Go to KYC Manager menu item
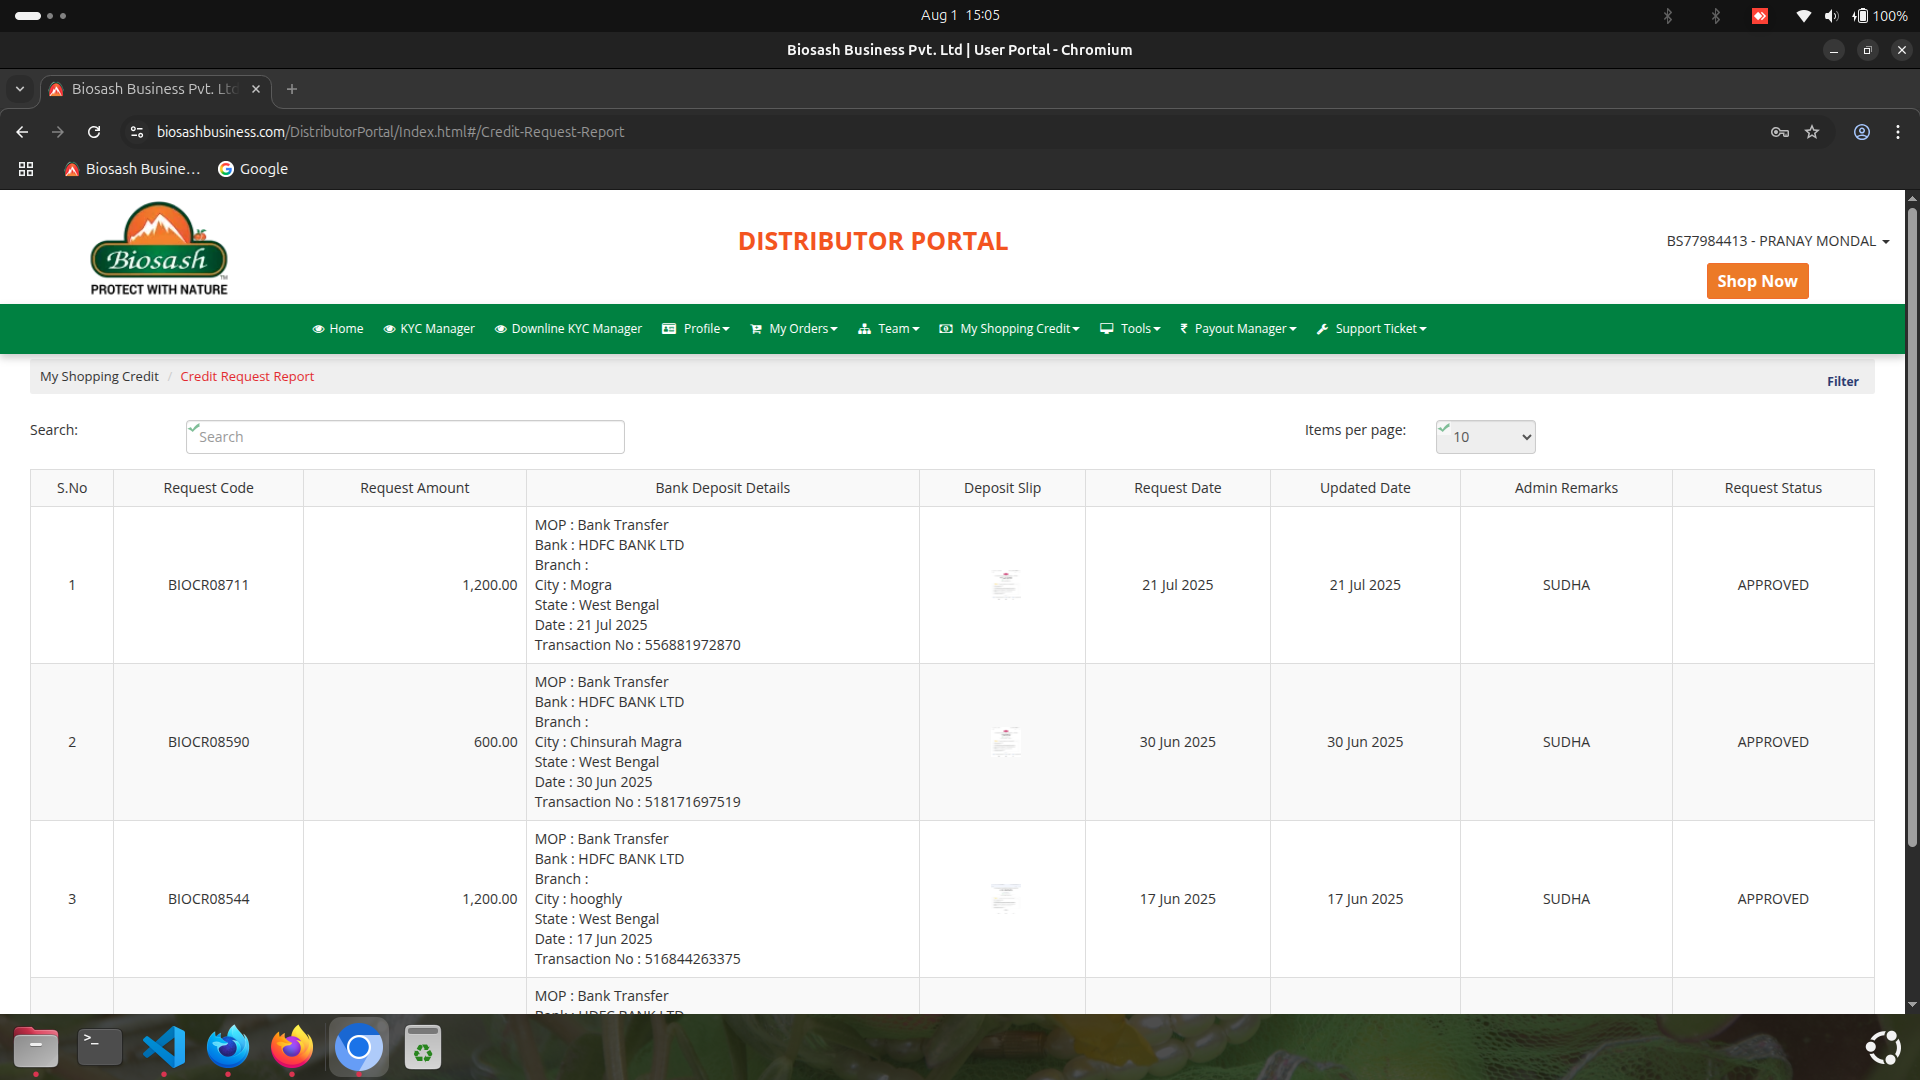This screenshot has width=1920, height=1080. click(x=429, y=329)
